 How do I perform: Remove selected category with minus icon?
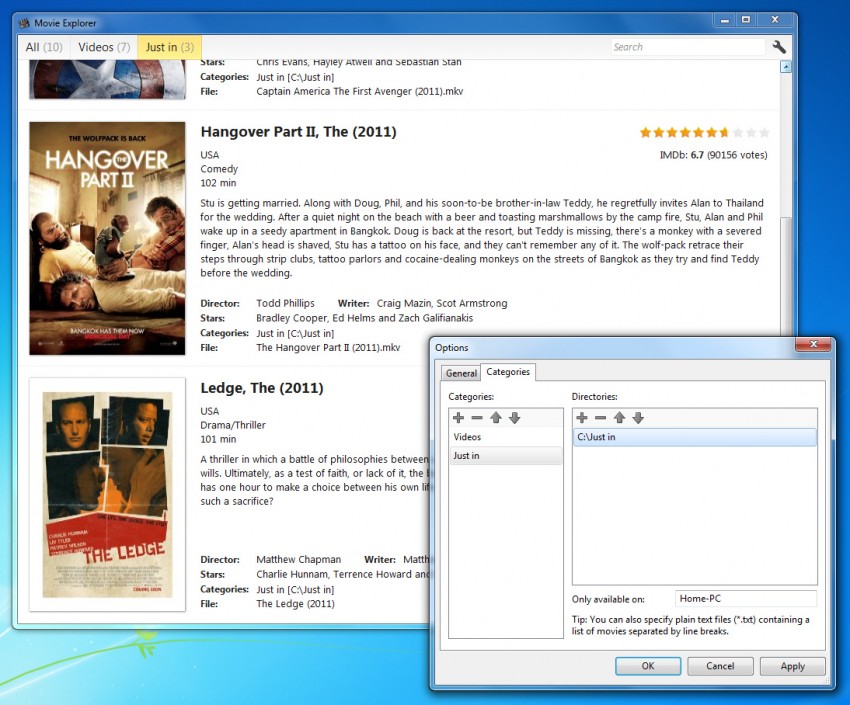(477, 417)
